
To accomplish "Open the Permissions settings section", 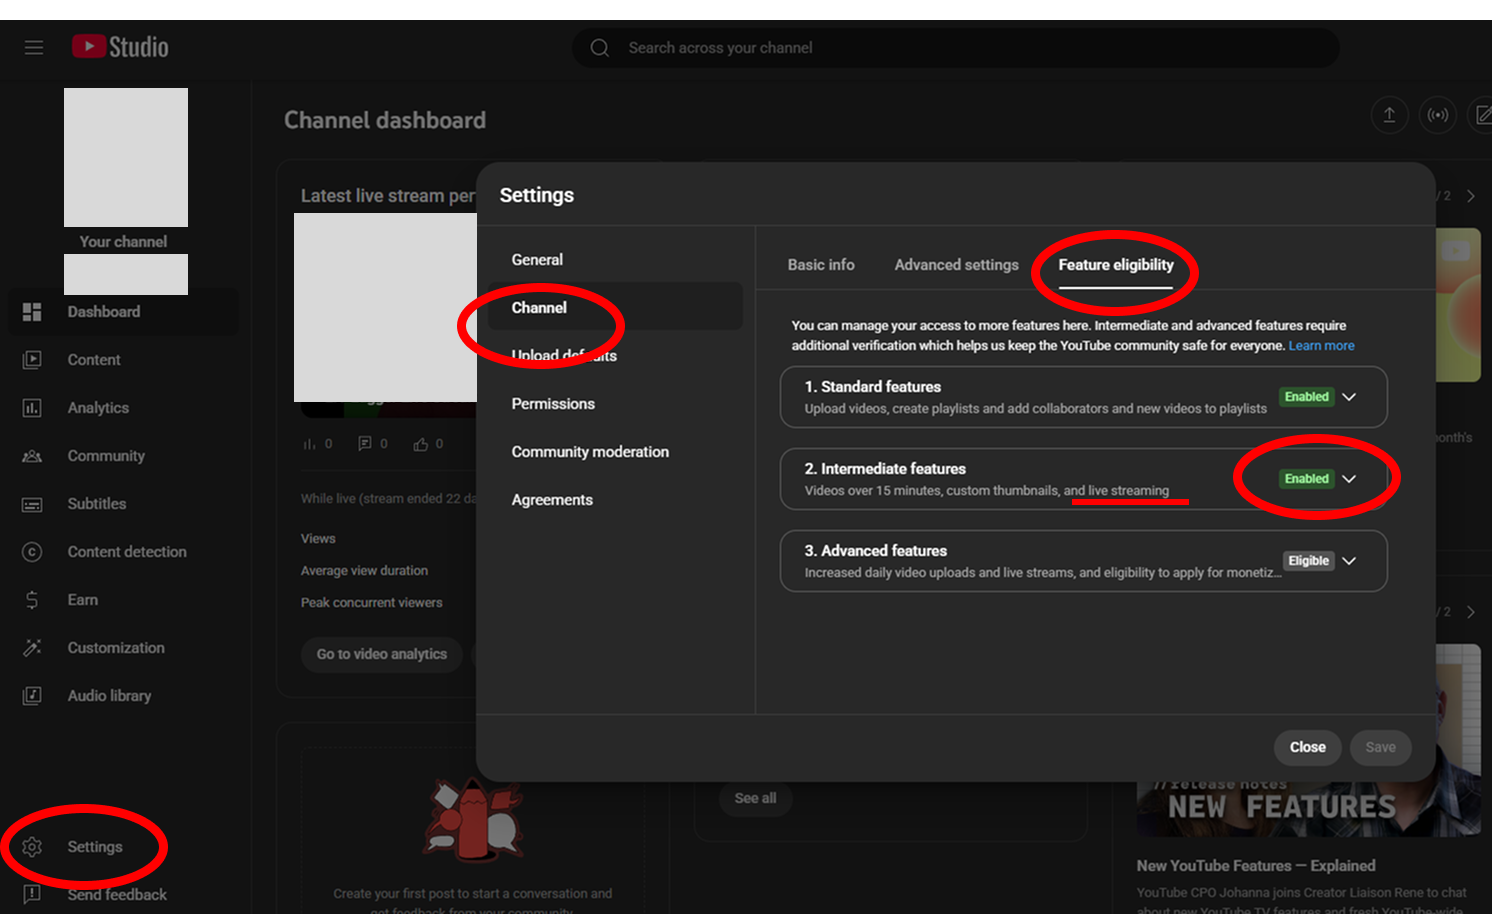I will click(553, 403).
